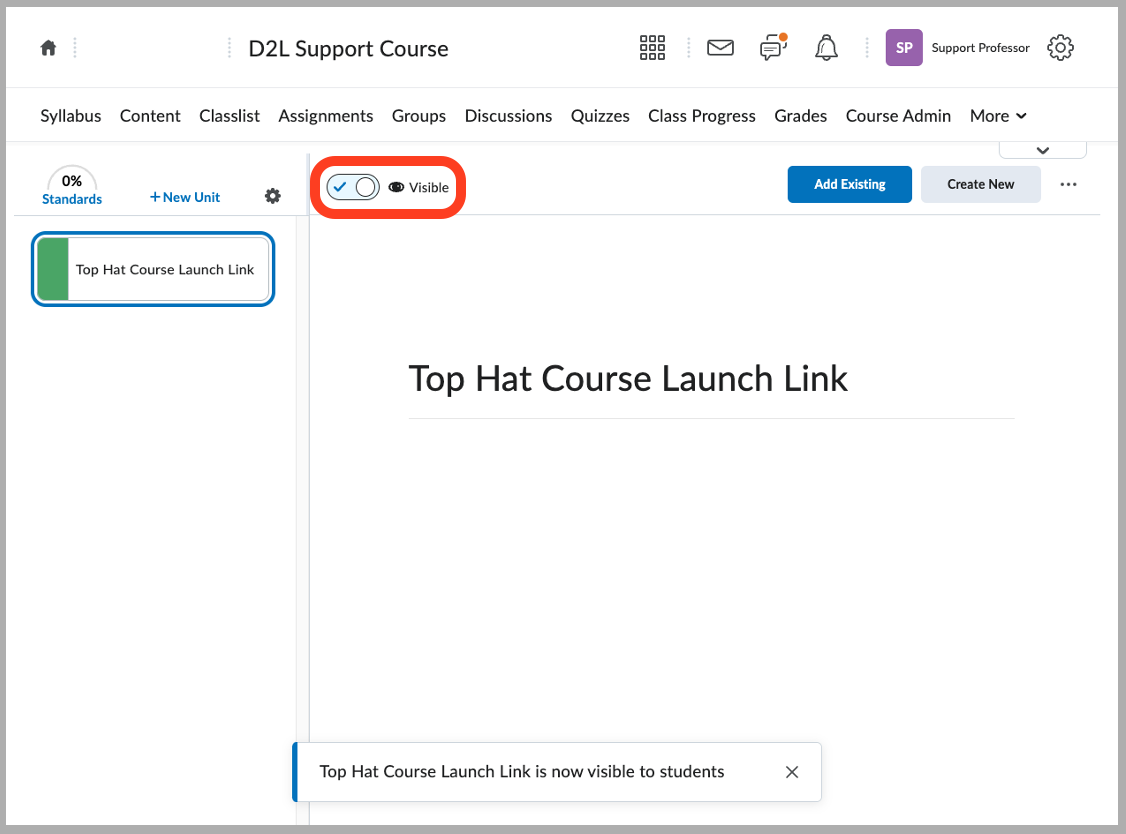This screenshot has height=834, width=1126.
Task: Open the notifications bell
Action: [826, 47]
